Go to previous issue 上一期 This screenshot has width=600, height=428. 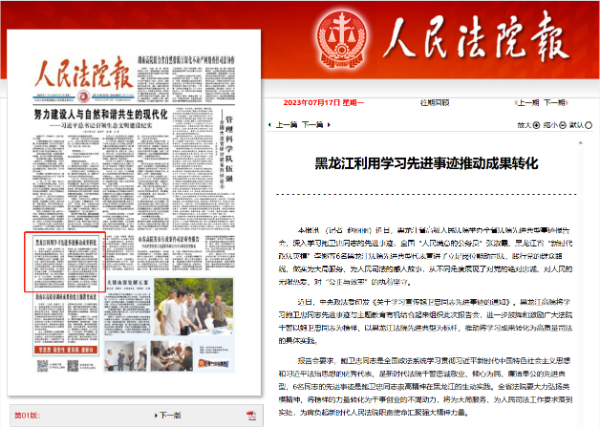(x=529, y=102)
